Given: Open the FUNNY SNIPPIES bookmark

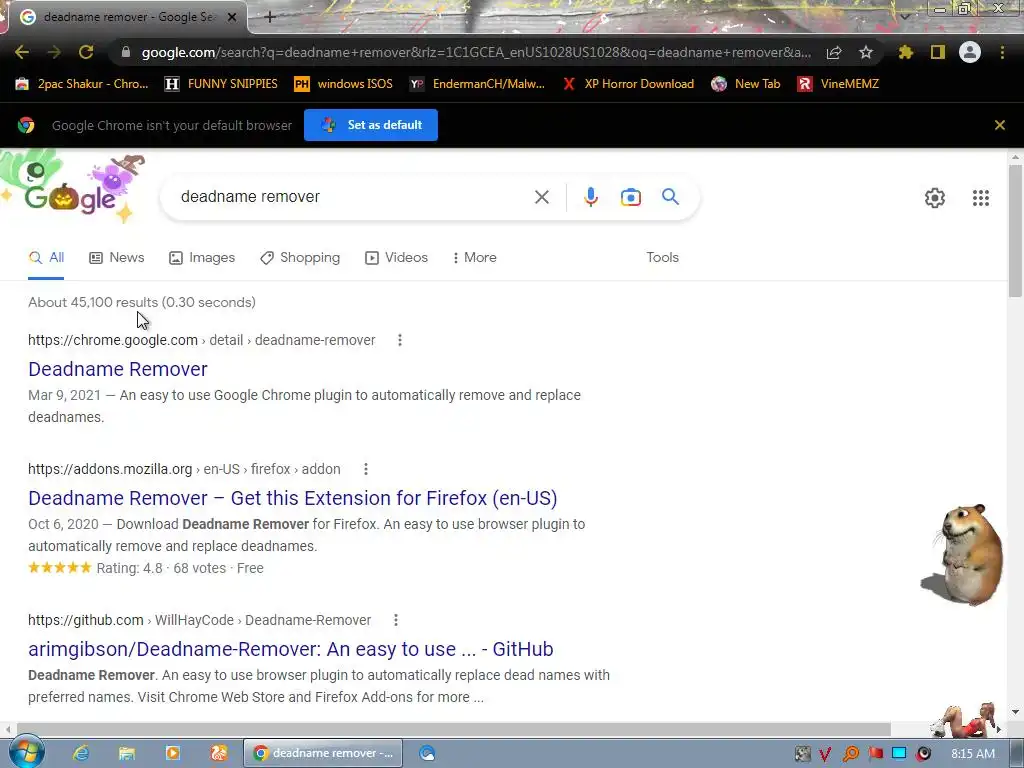Looking at the screenshot, I should [221, 84].
